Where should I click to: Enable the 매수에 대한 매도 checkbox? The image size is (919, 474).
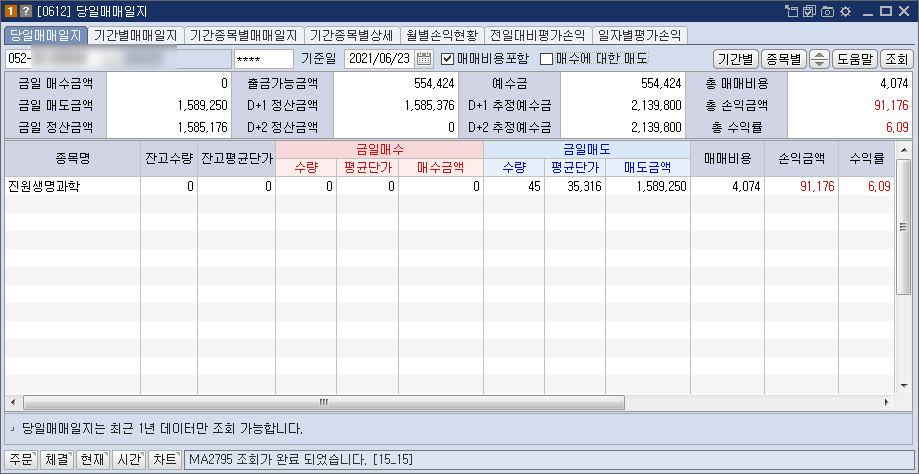[546, 59]
